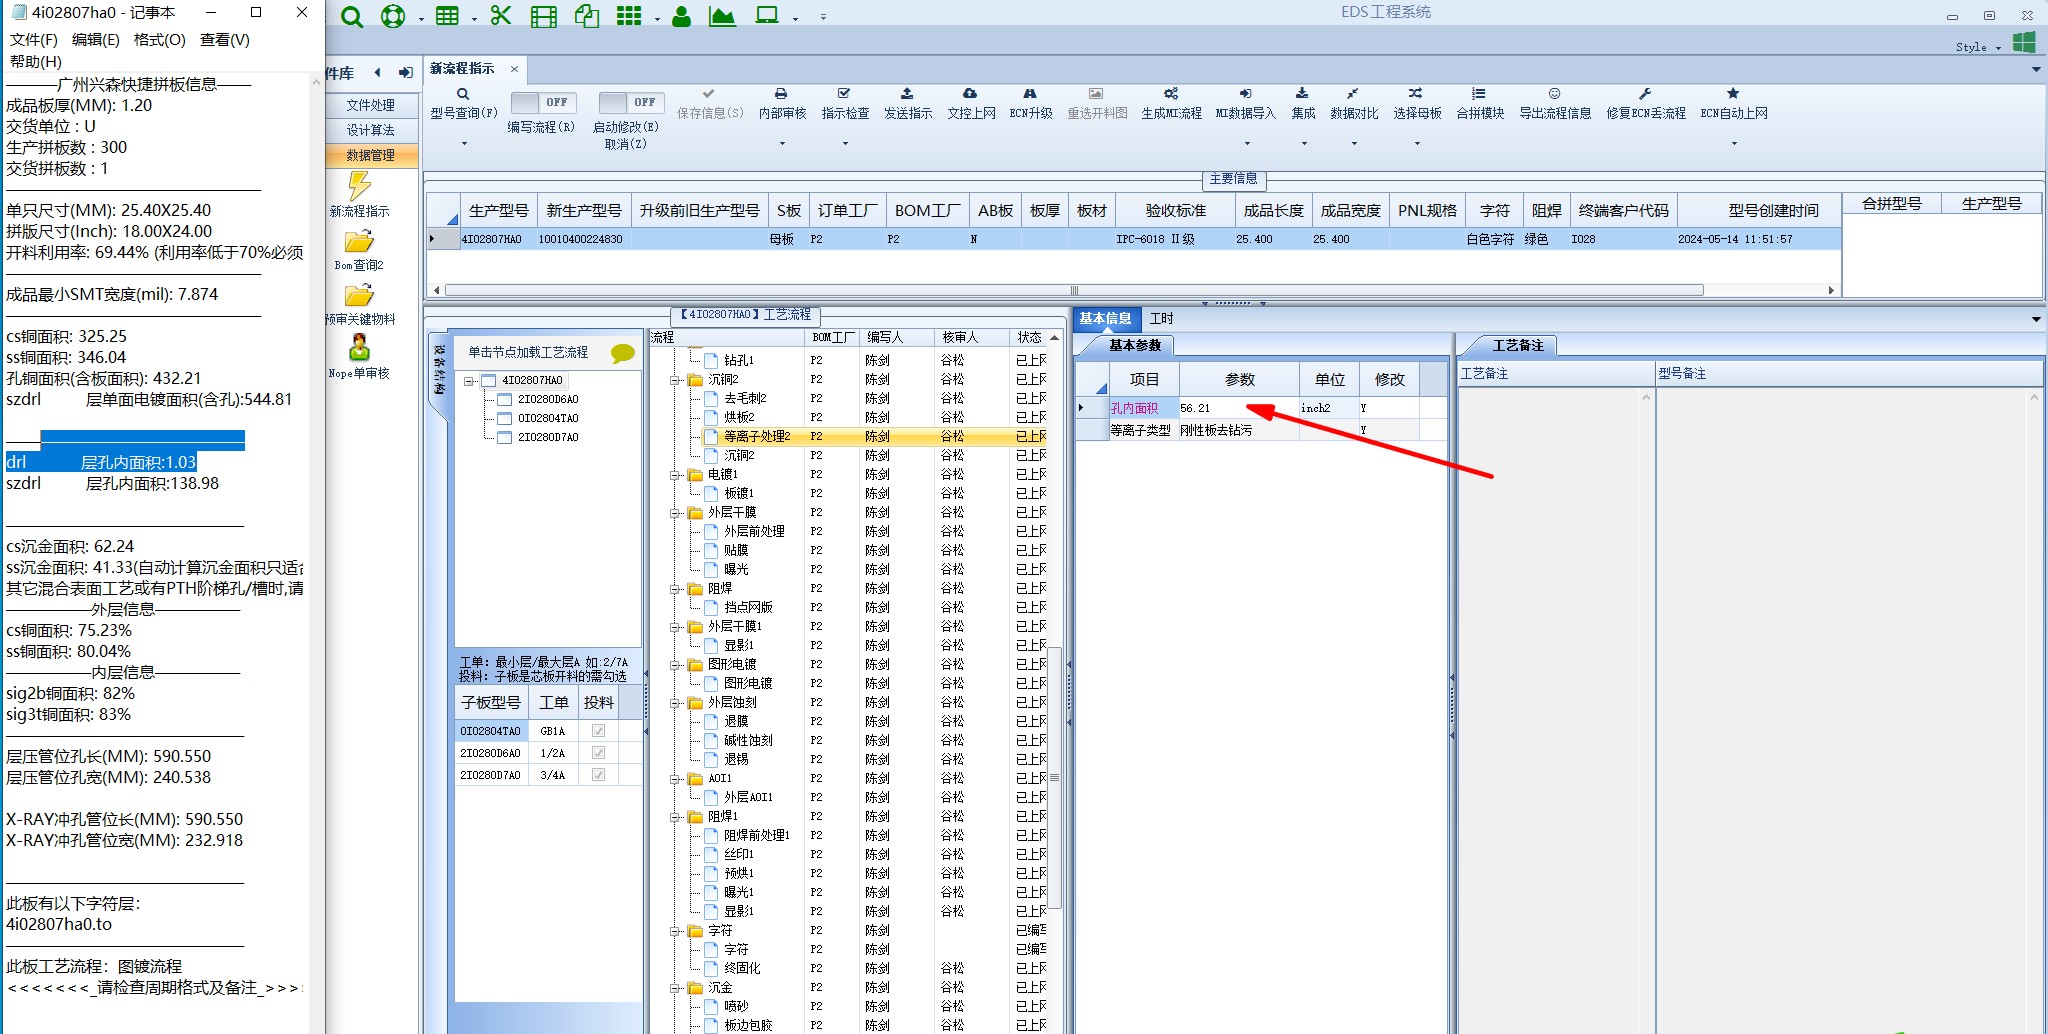
Task: Click the main grid horizontal scrollbar
Action: pyautogui.click(x=1074, y=291)
